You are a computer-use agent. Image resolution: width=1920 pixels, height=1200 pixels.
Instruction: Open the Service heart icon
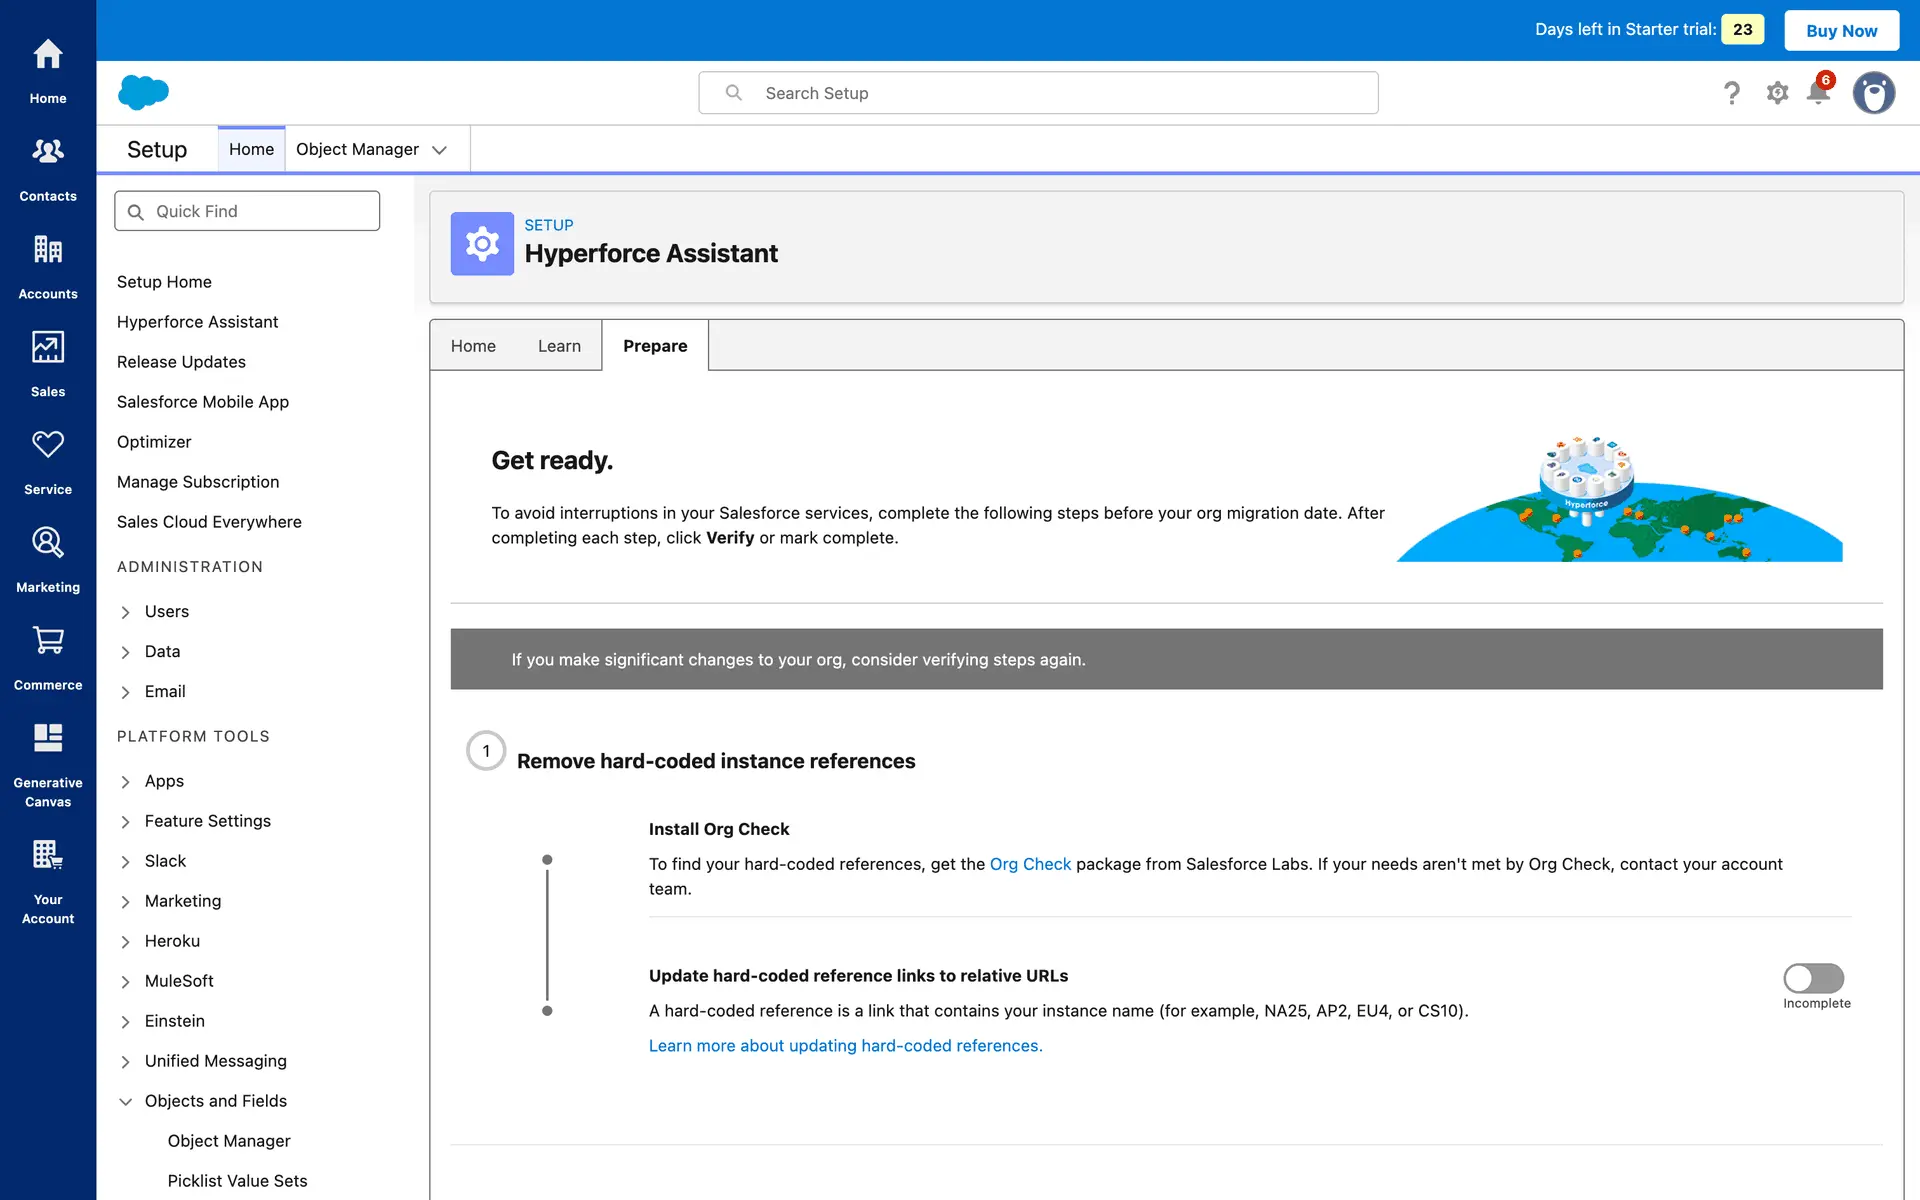(x=47, y=445)
